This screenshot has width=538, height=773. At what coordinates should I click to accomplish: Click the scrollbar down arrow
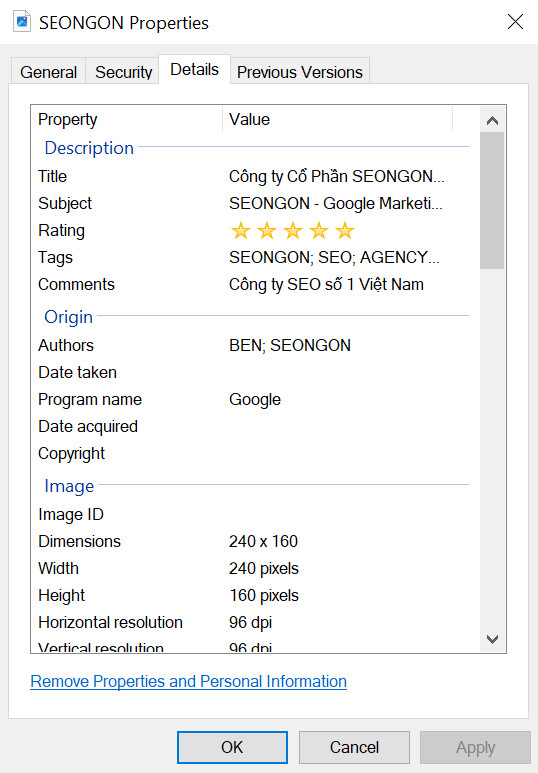point(492,639)
